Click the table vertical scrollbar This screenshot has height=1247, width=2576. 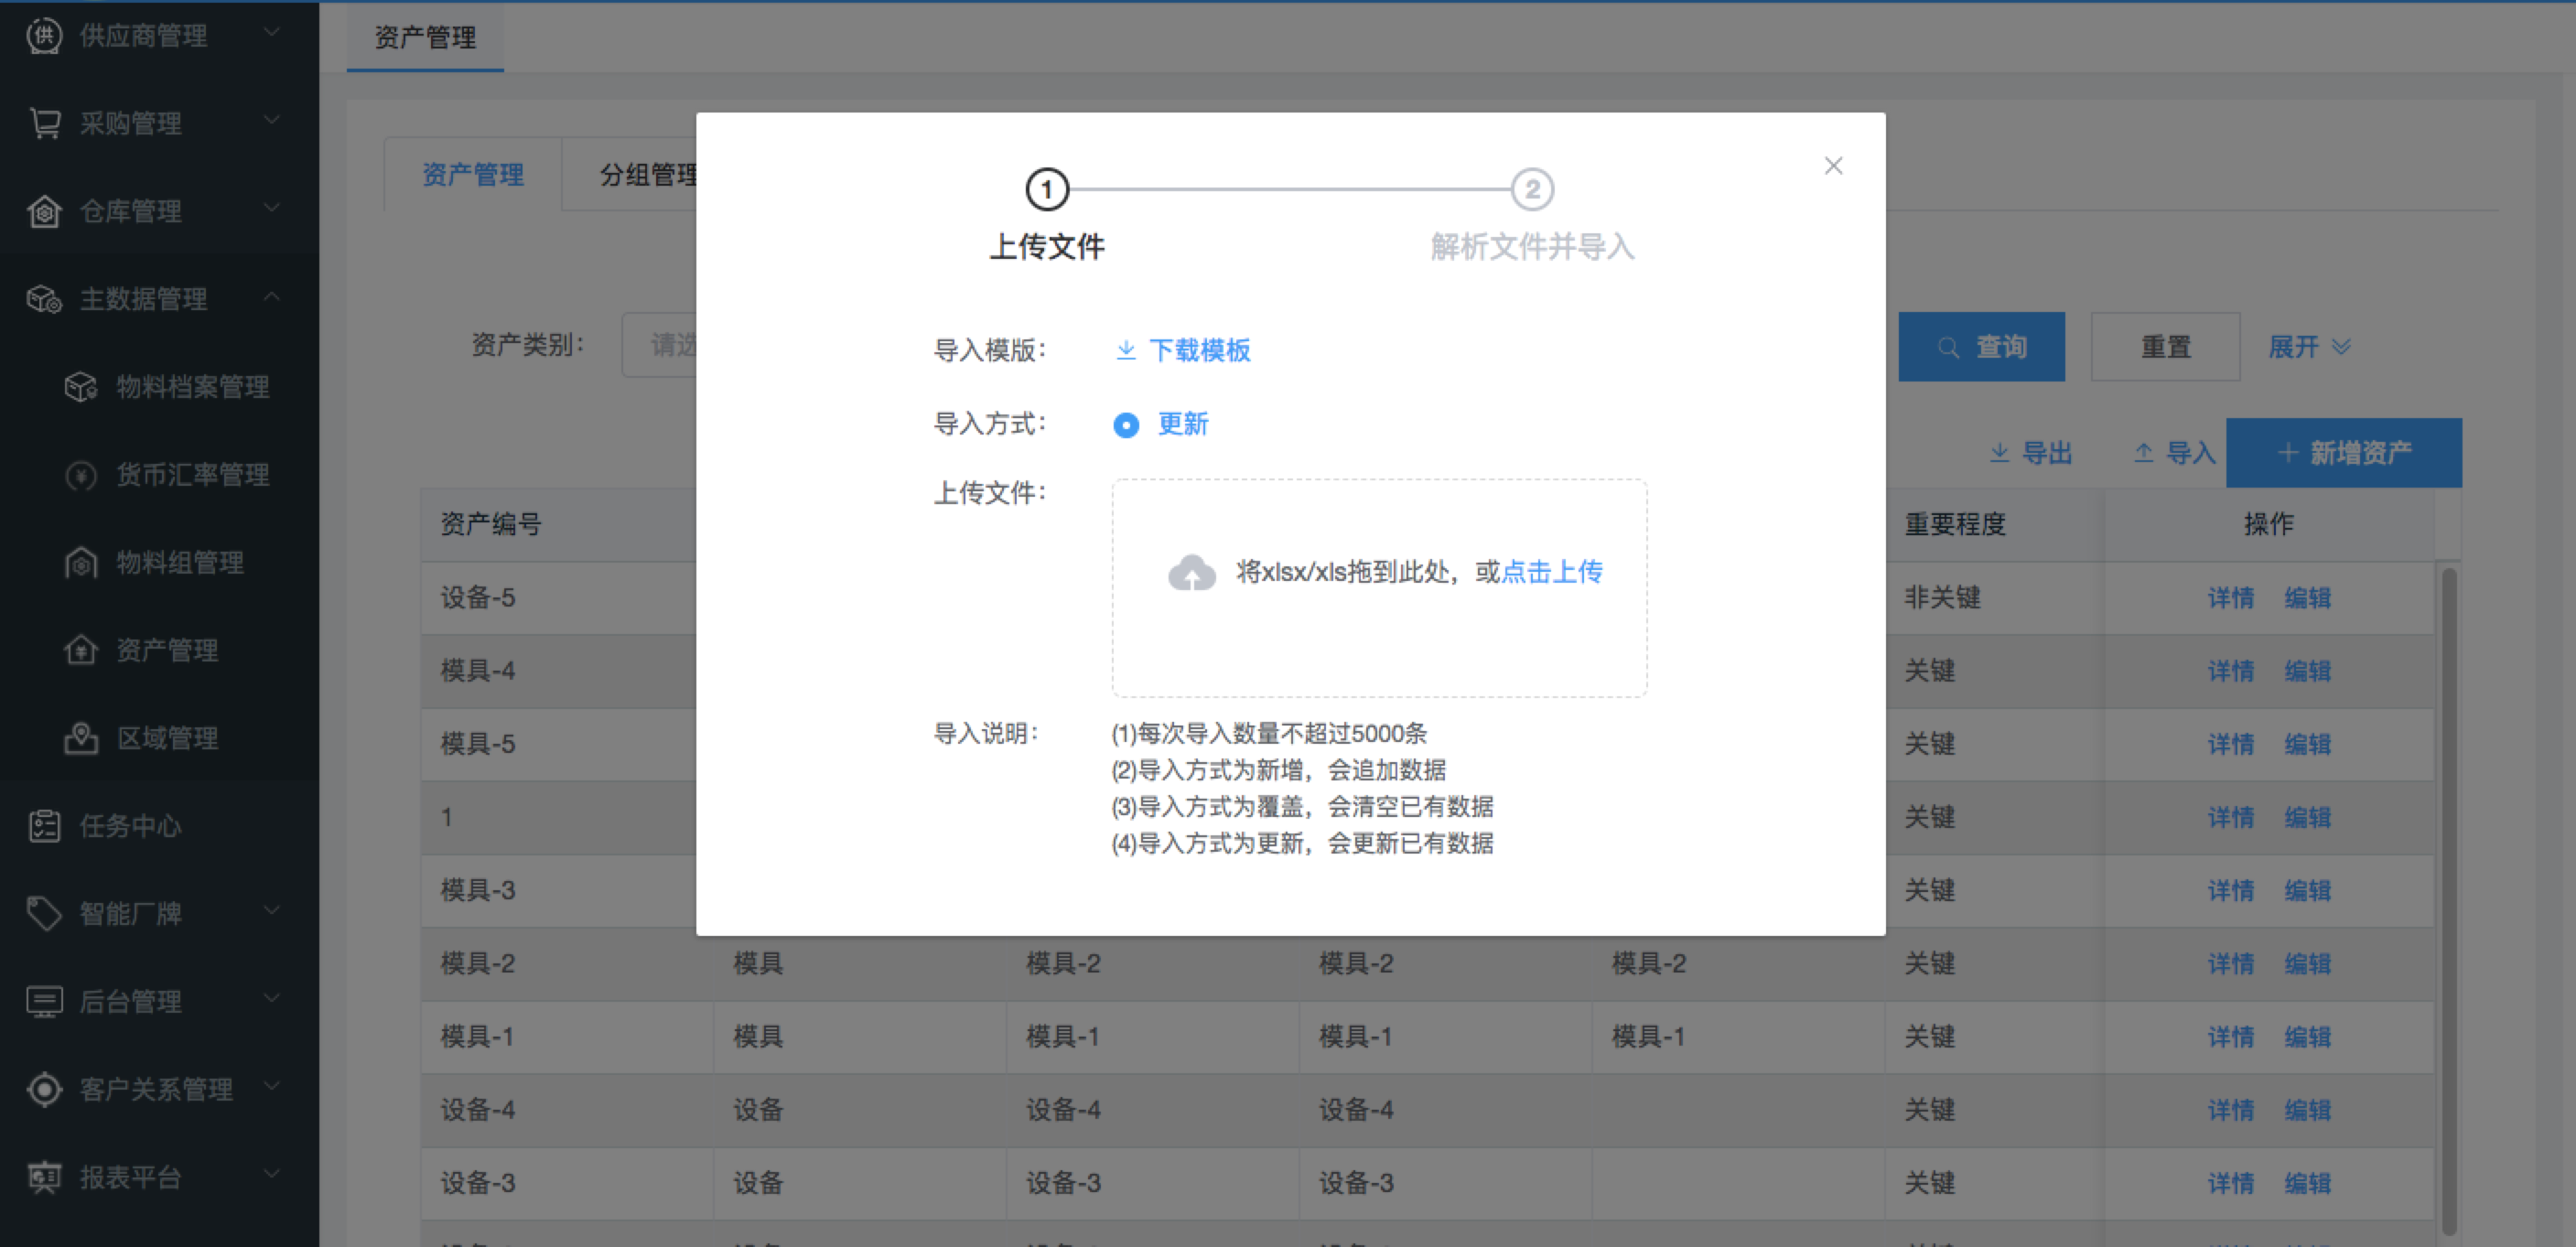[x=2448, y=900]
